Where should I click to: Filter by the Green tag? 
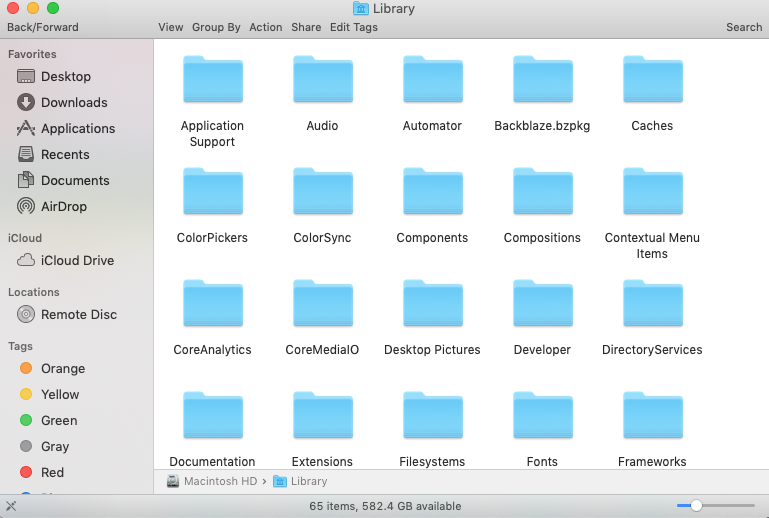(49, 420)
